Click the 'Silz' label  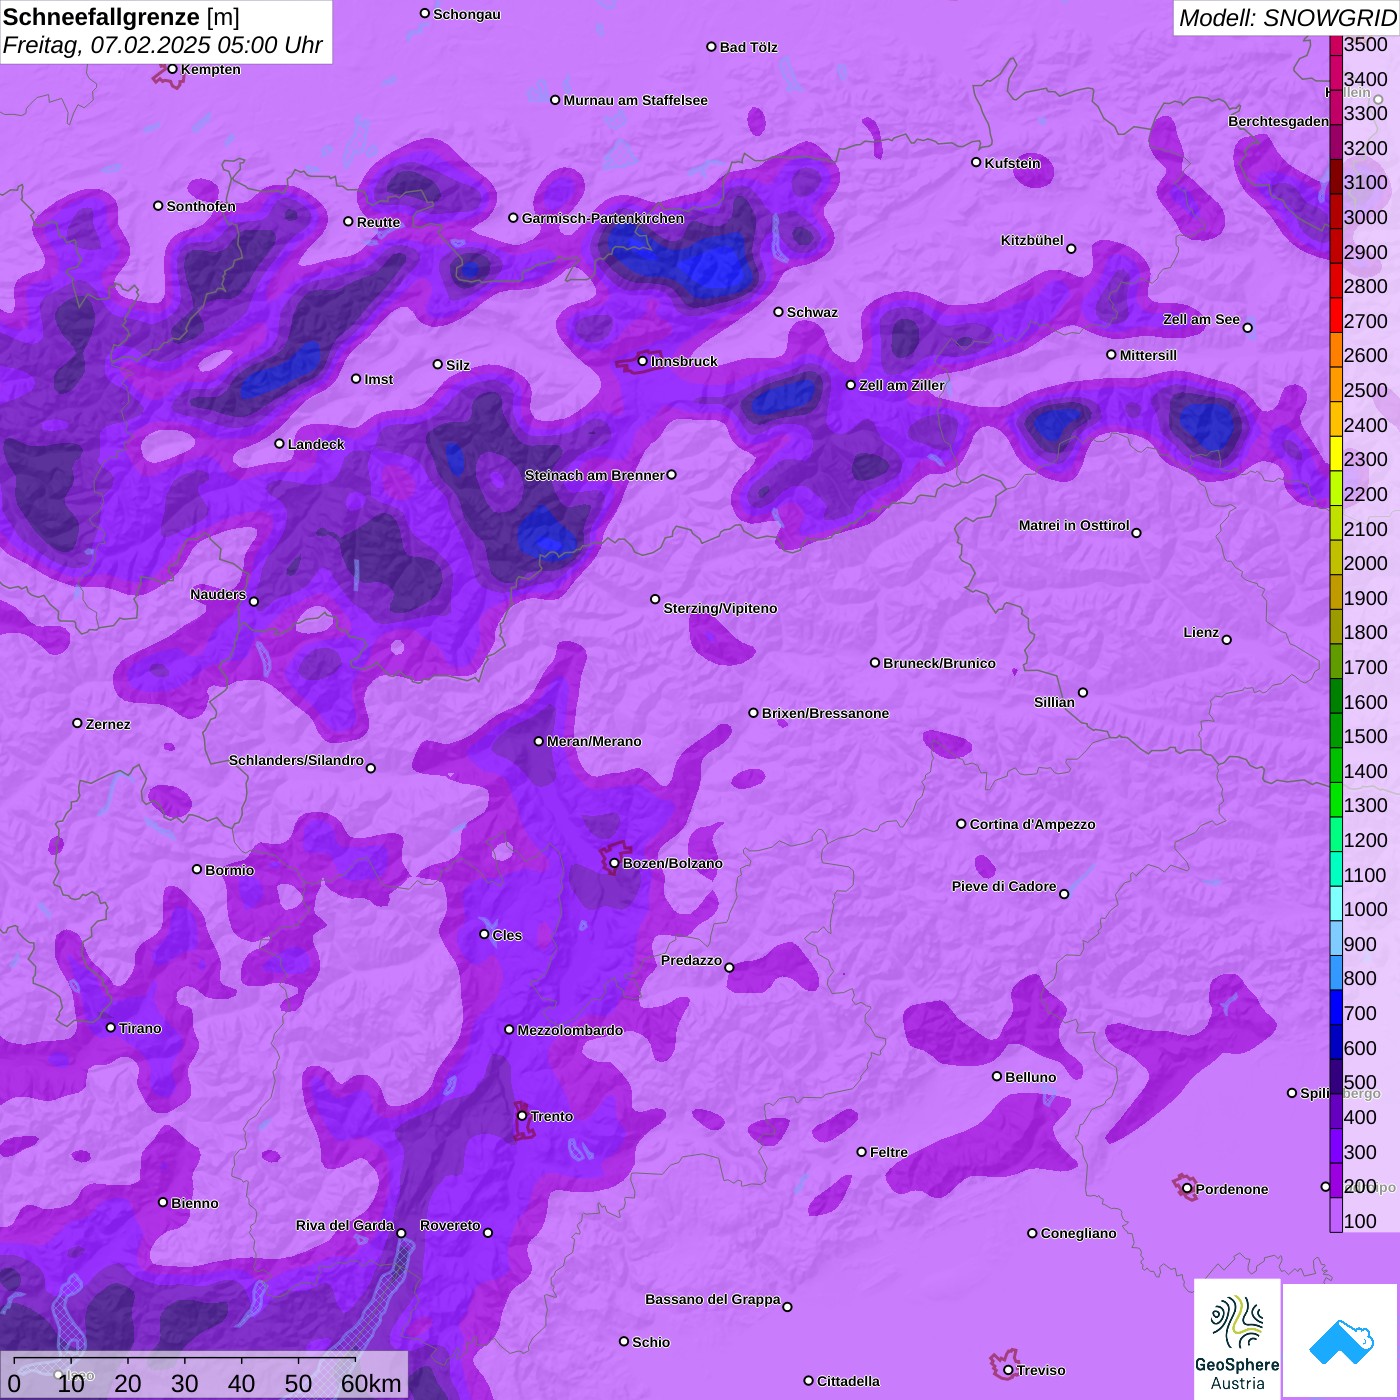tap(457, 365)
